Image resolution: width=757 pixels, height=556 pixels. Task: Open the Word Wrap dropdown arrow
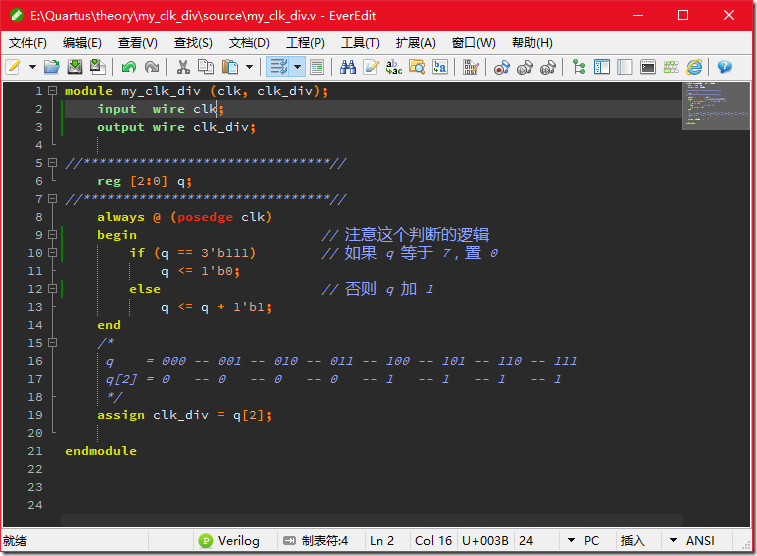point(298,67)
